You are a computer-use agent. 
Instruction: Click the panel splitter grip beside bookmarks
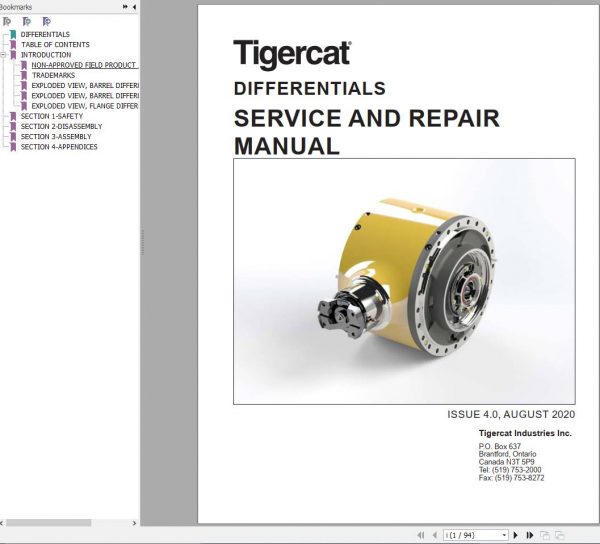point(142,242)
